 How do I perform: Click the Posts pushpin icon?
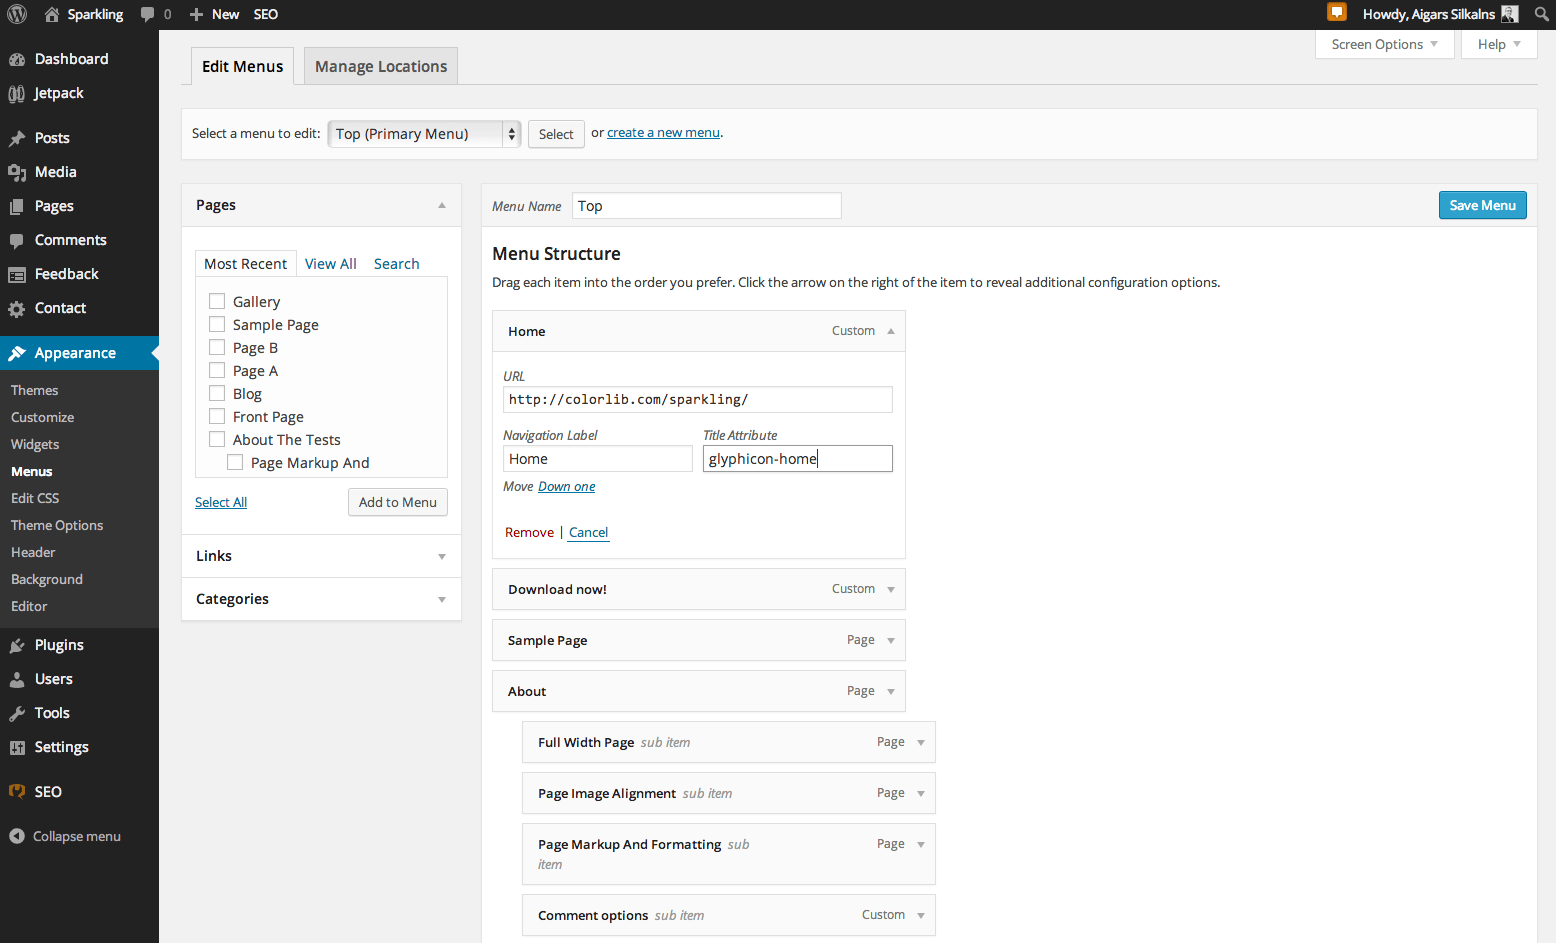17,138
